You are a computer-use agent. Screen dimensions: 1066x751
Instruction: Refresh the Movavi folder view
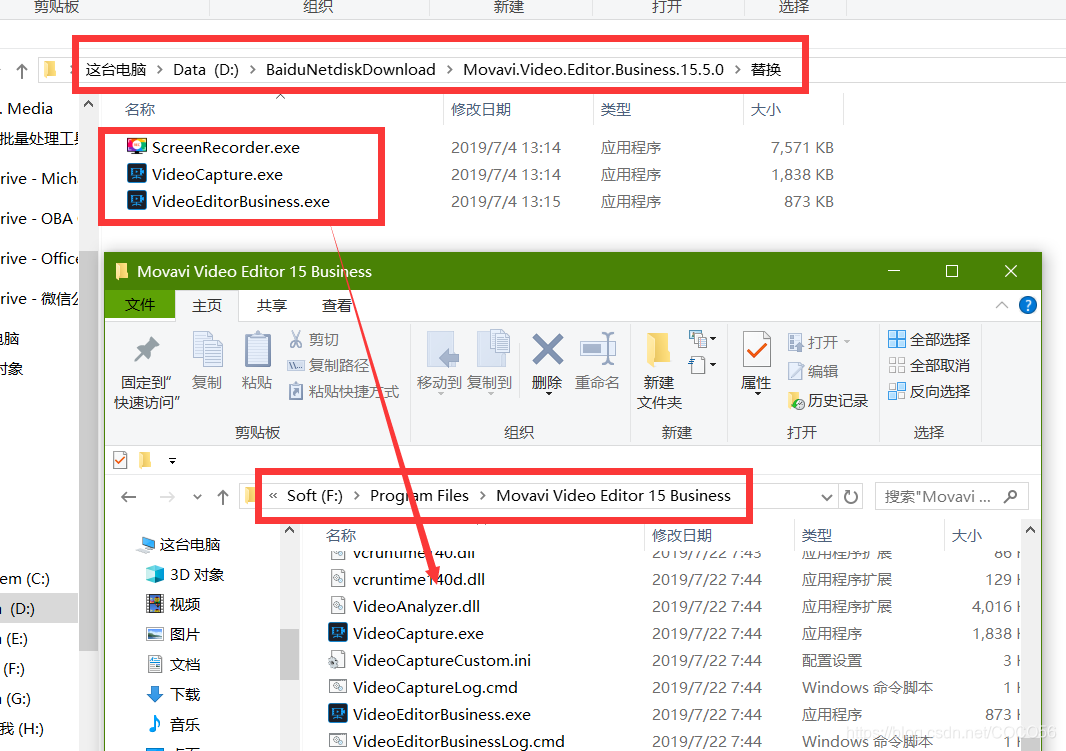click(x=850, y=497)
